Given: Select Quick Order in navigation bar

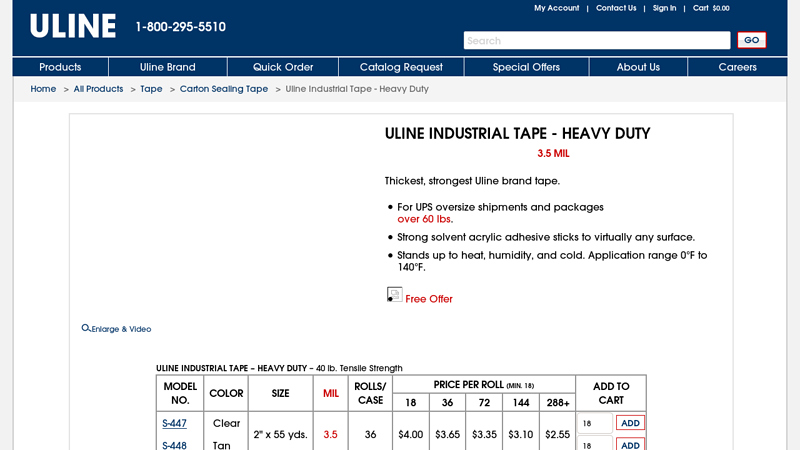Looking at the screenshot, I should click(x=283, y=67).
